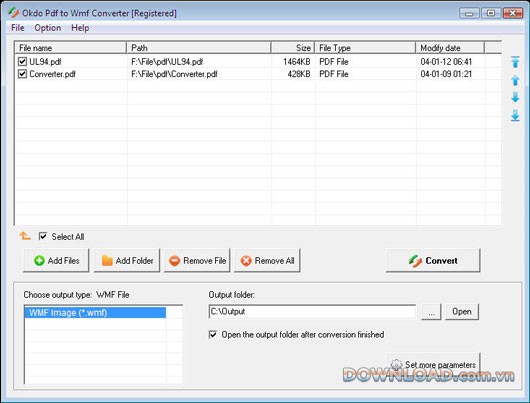Start conversion with the Convert button

(433, 260)
